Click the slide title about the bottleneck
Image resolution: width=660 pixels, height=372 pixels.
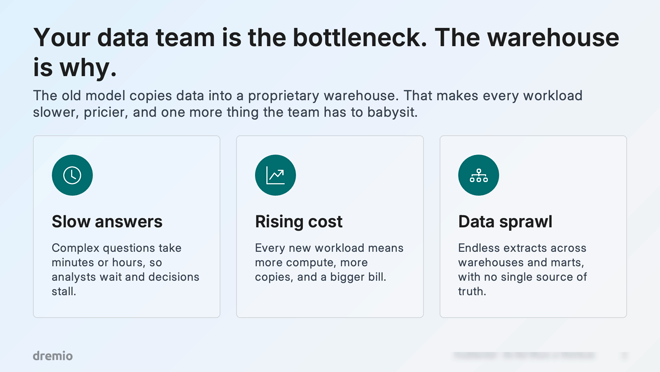coord(326,52)
